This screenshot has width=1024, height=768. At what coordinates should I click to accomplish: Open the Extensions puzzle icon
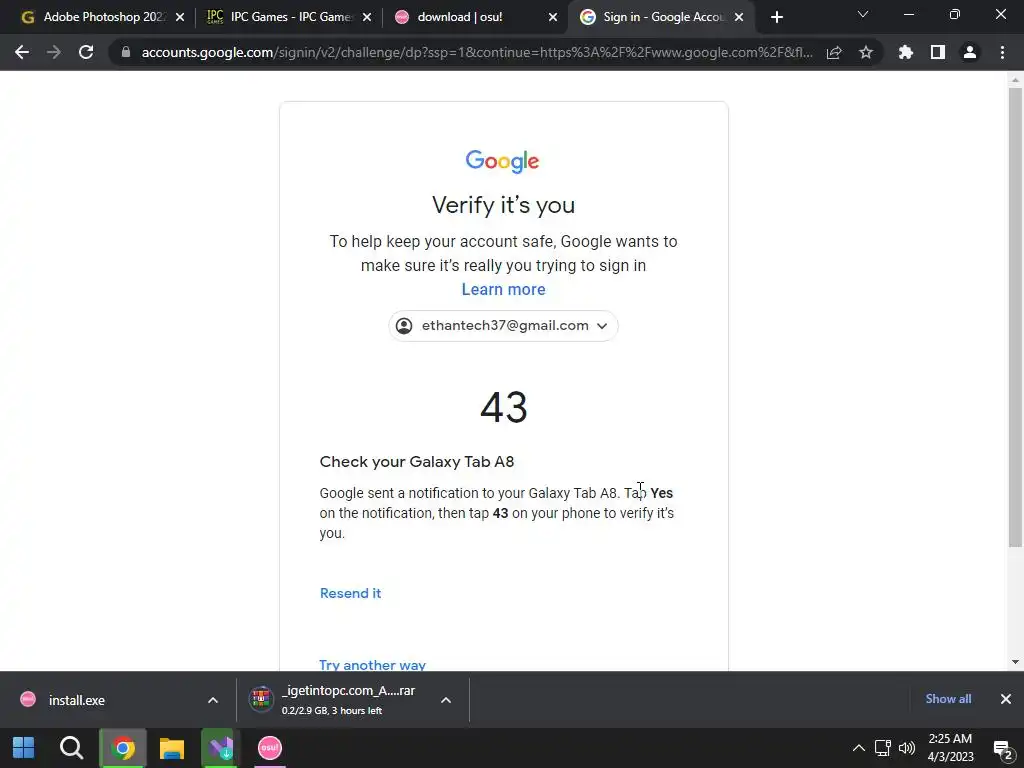click(905, 52)
